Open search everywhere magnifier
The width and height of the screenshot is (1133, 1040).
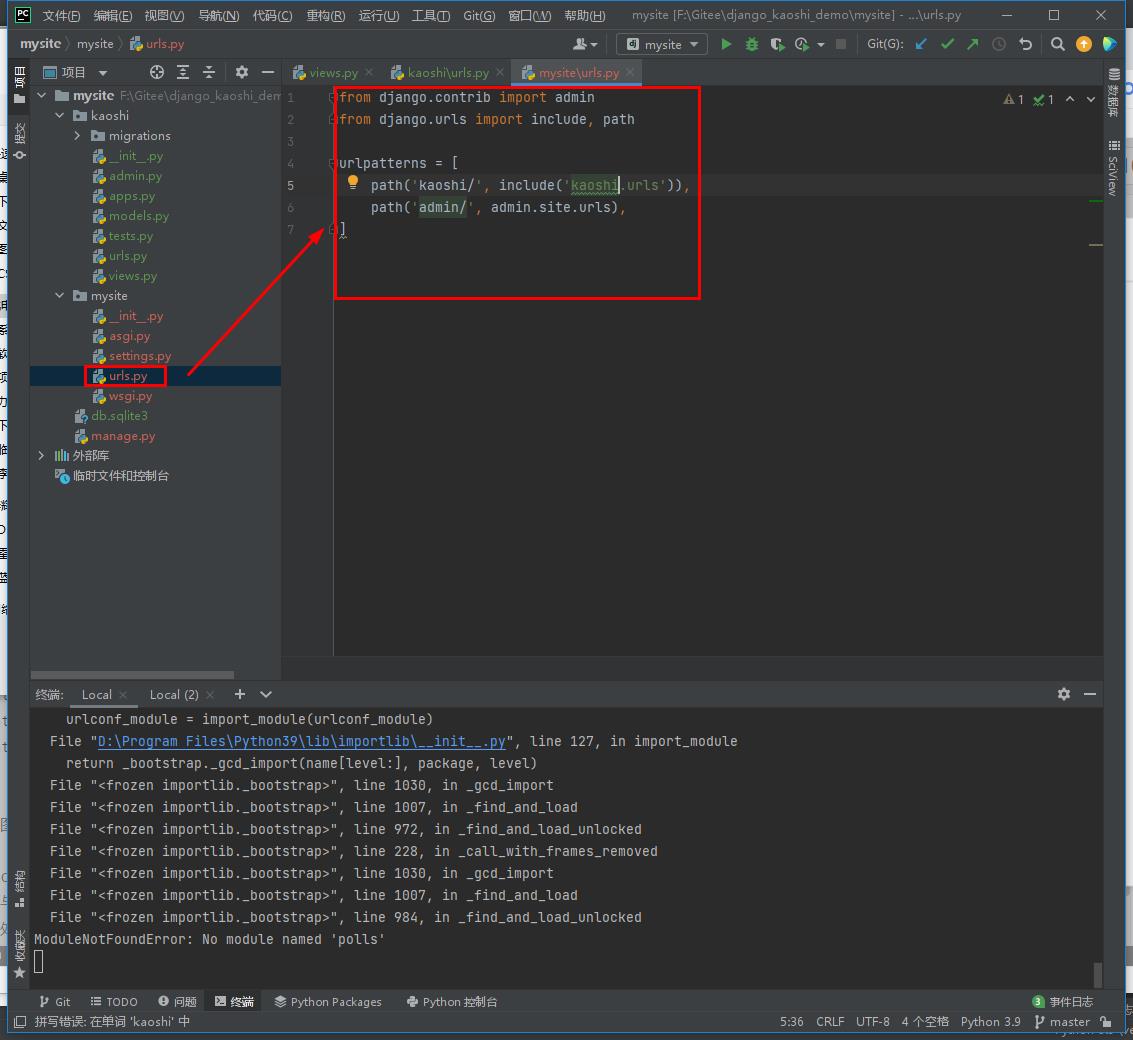coord(1057,44)
